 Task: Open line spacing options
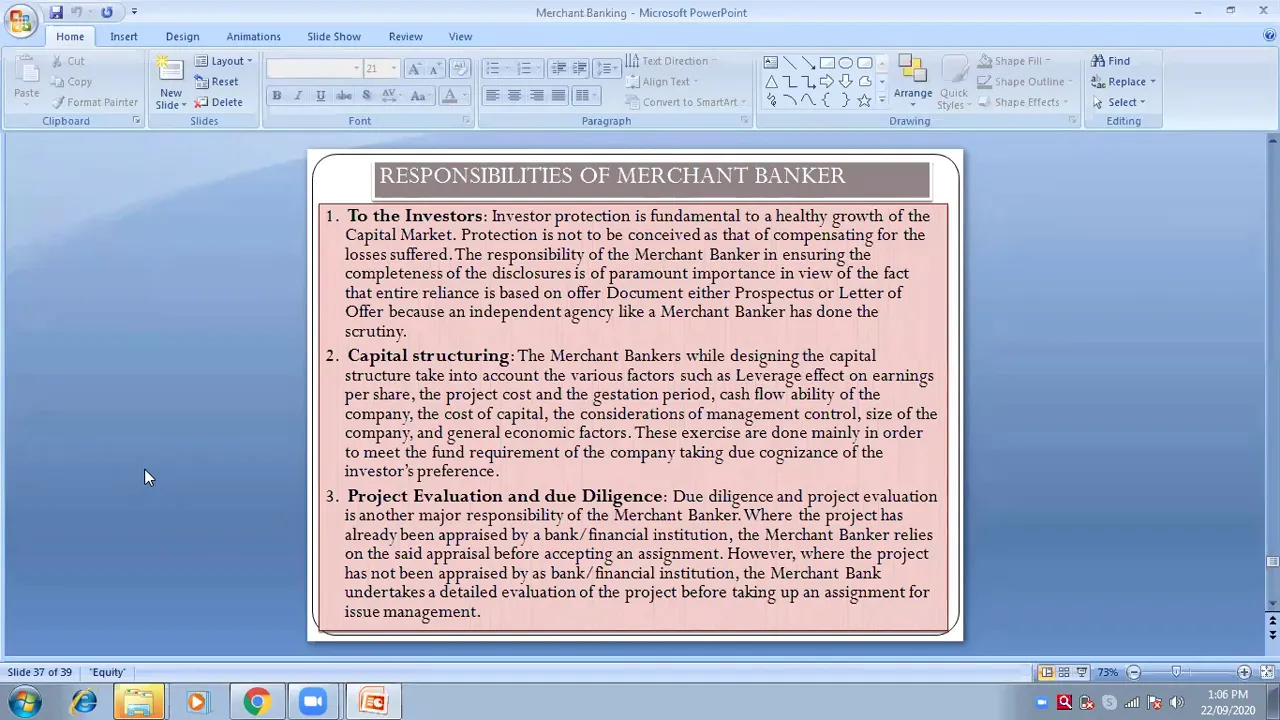point(606,68)
